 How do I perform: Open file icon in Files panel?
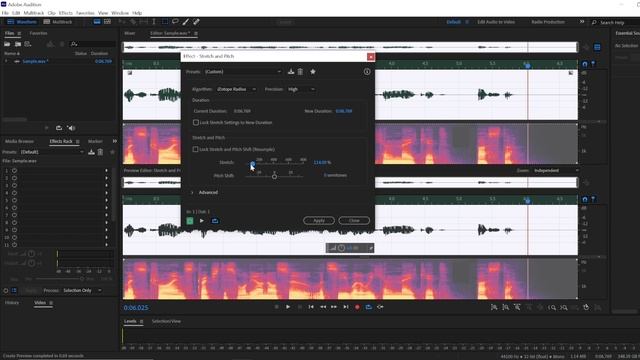coord(7,44)
